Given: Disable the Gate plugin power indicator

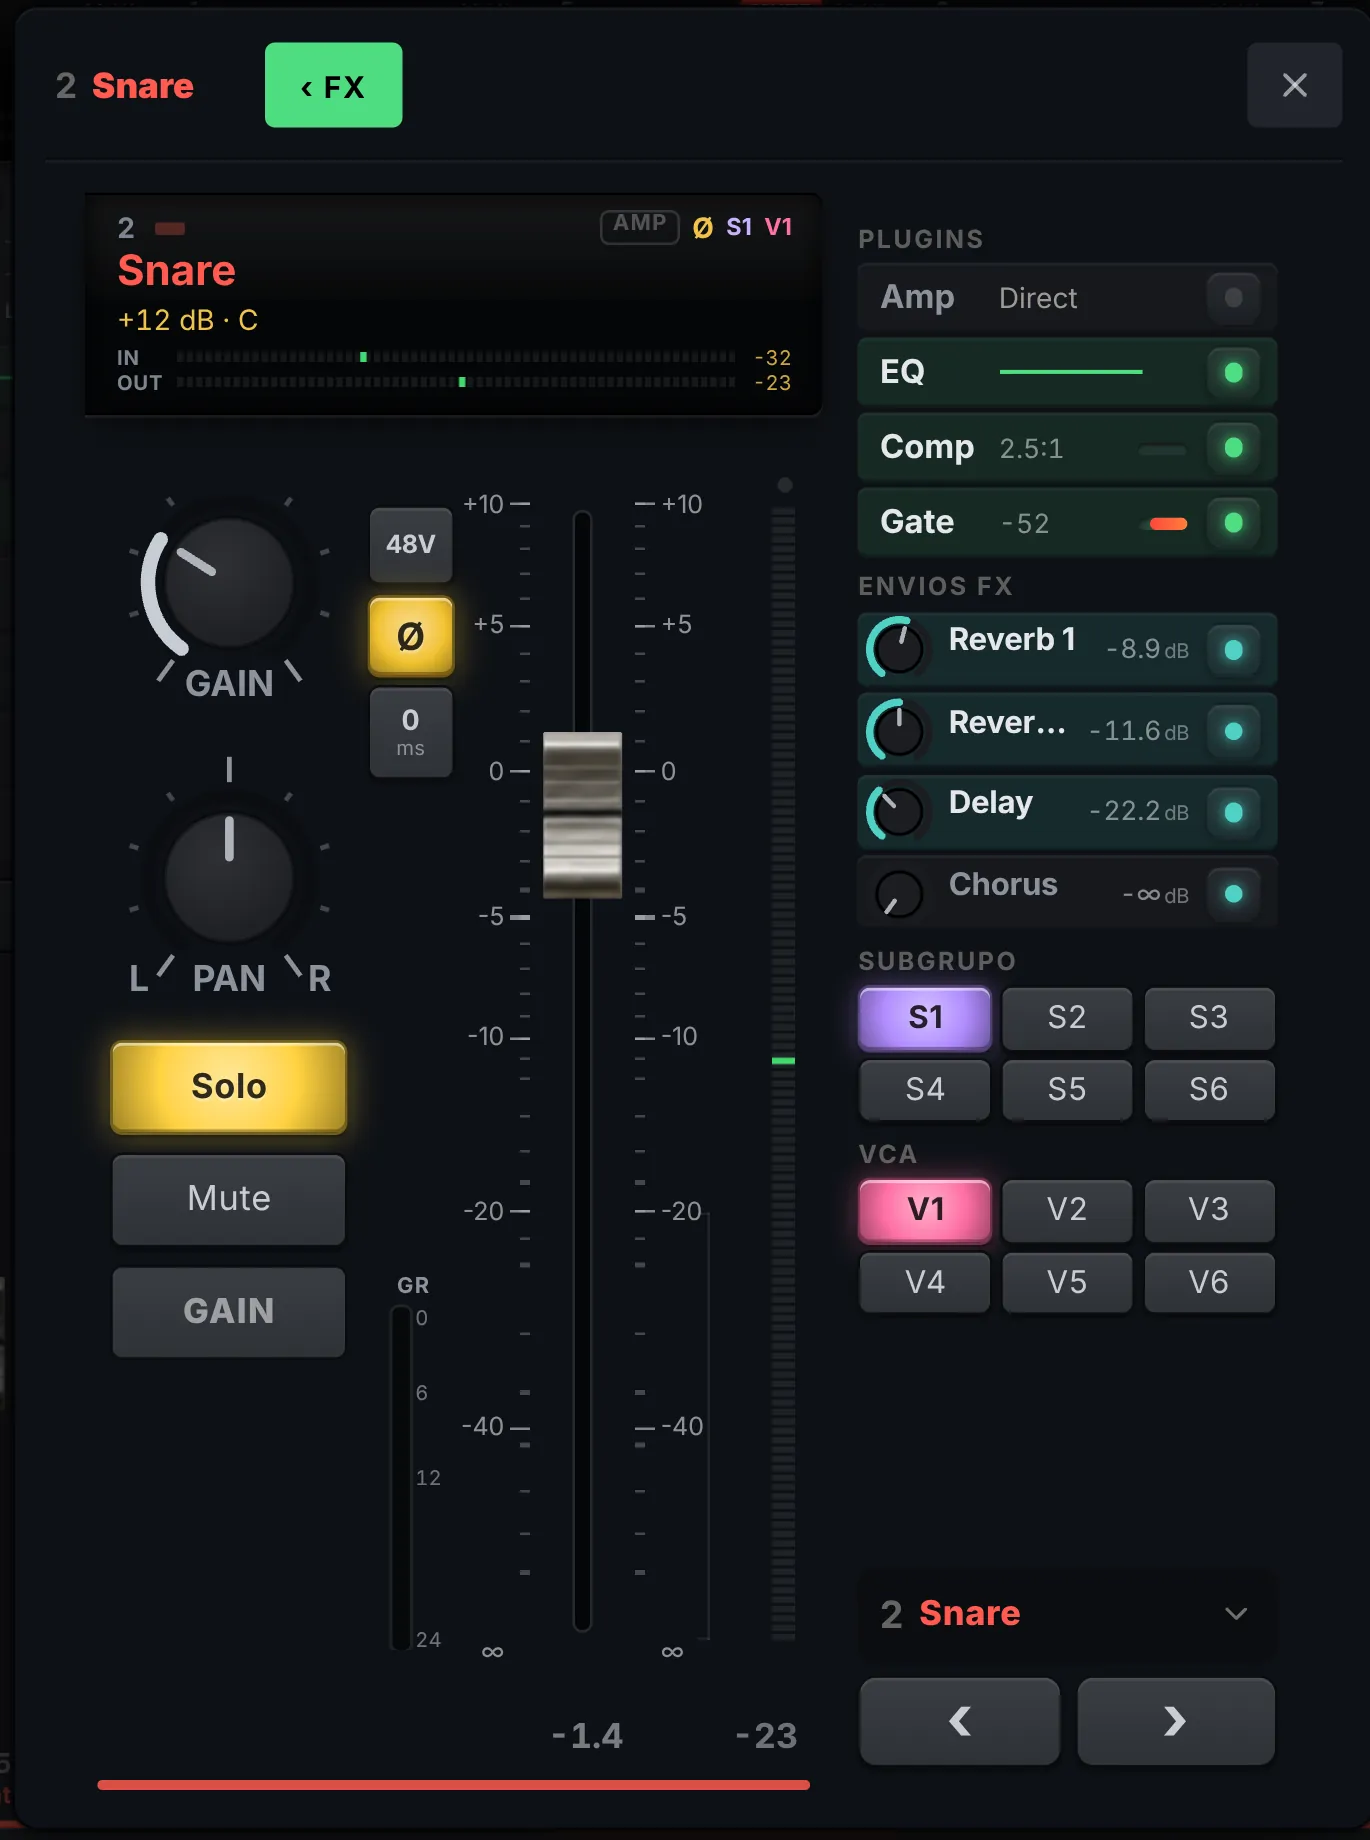Looking at the screenshot, I should [x=1233, y=523].
